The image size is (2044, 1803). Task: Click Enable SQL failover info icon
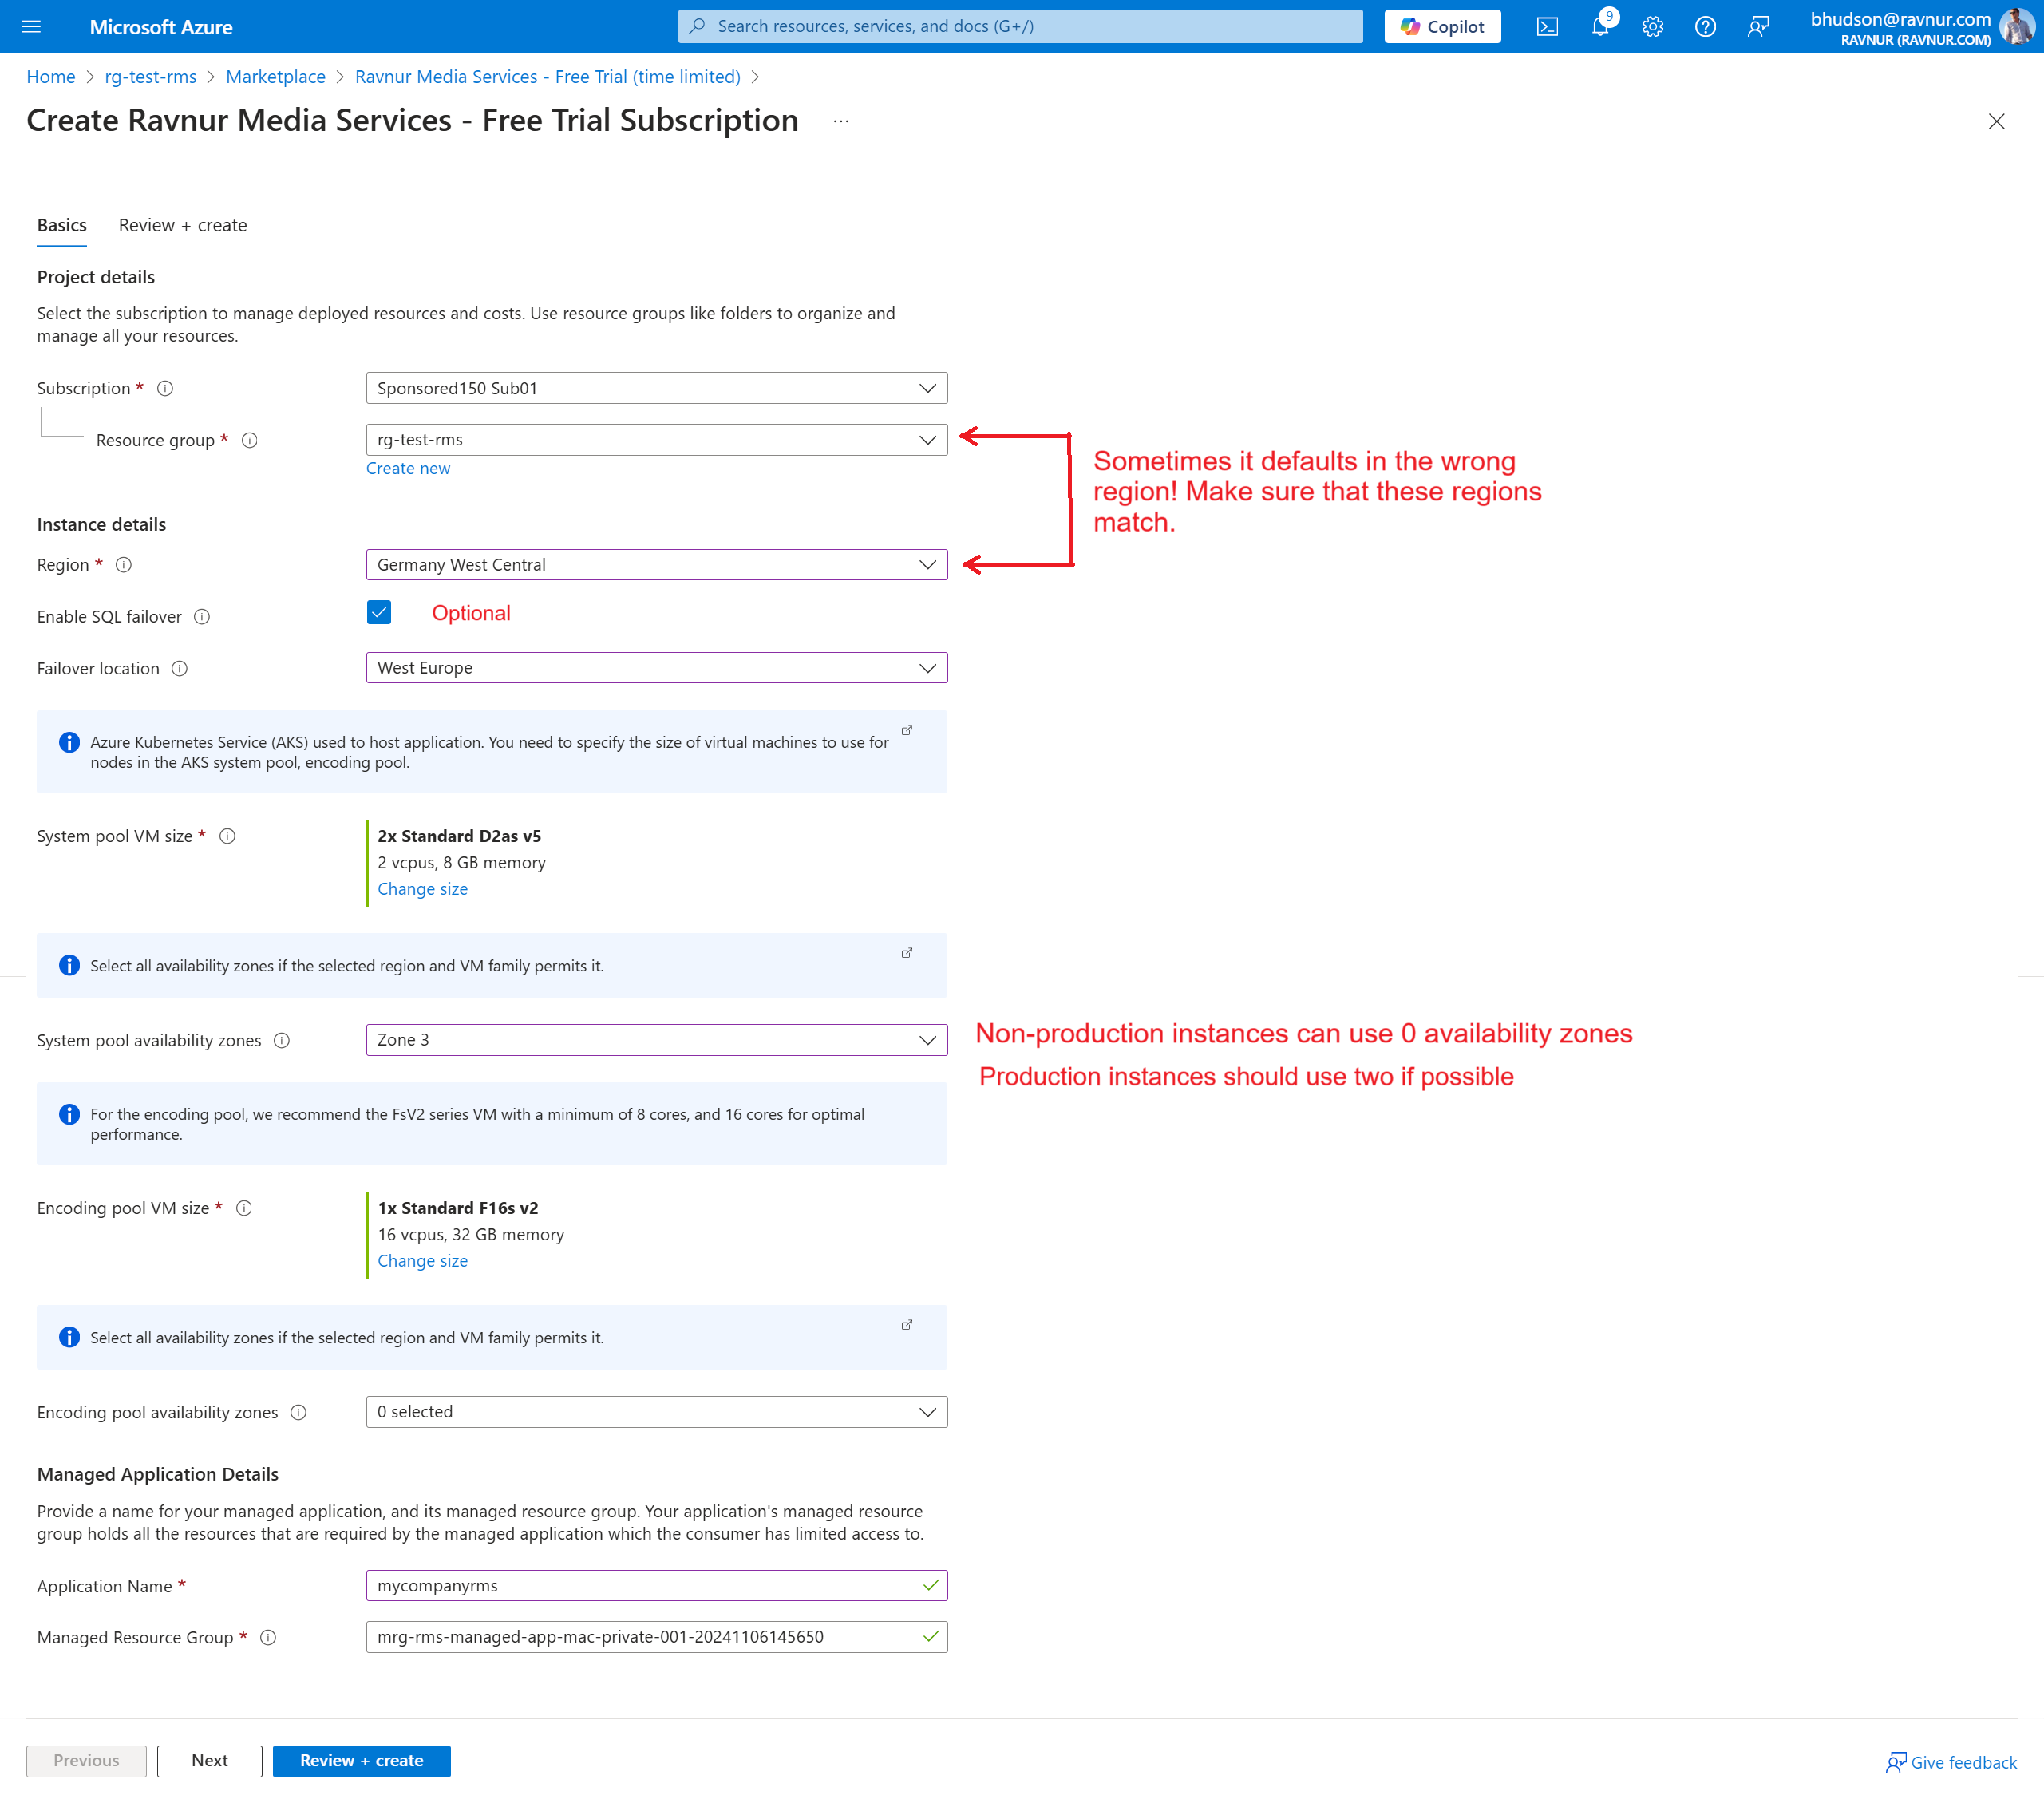(202, 617)
